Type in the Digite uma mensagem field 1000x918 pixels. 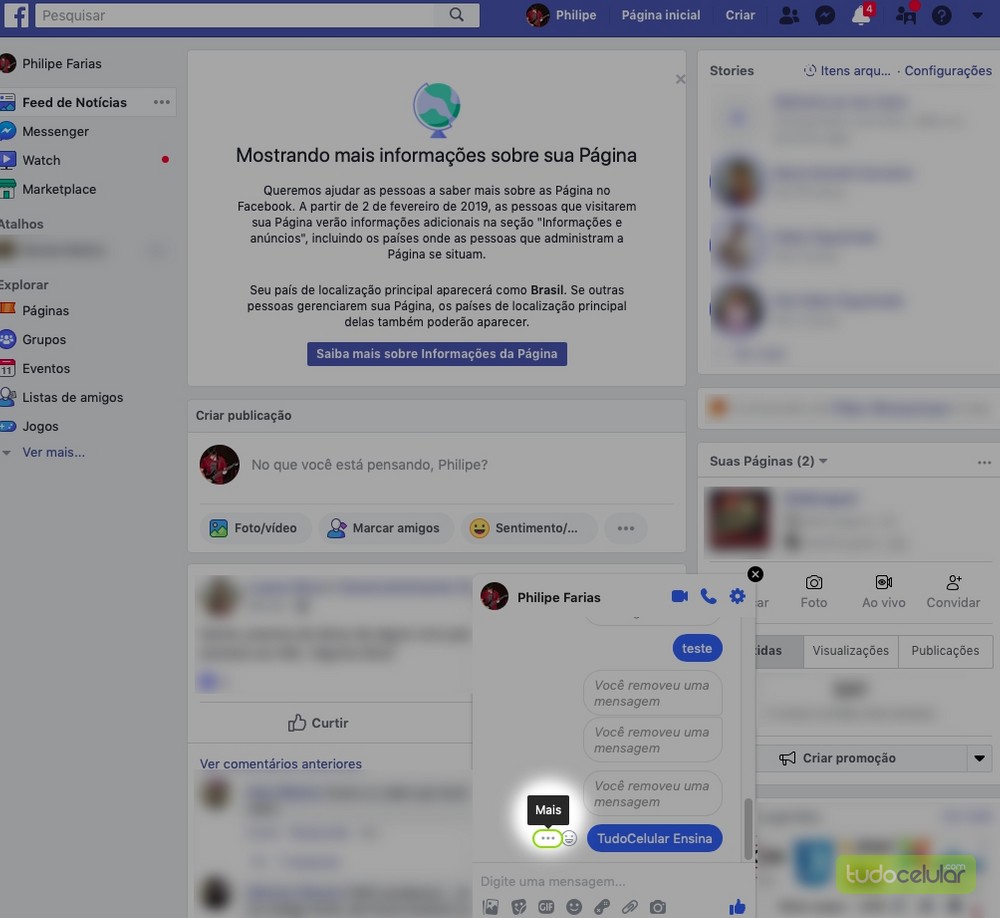[x=600, y=881]
